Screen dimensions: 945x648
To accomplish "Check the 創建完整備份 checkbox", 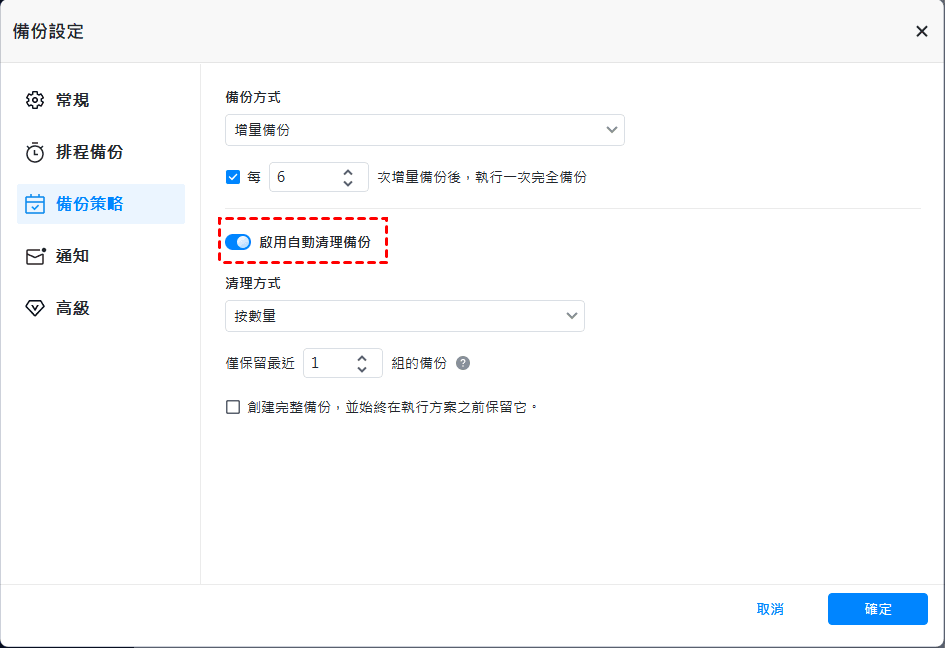I will [x=233, y=407].
